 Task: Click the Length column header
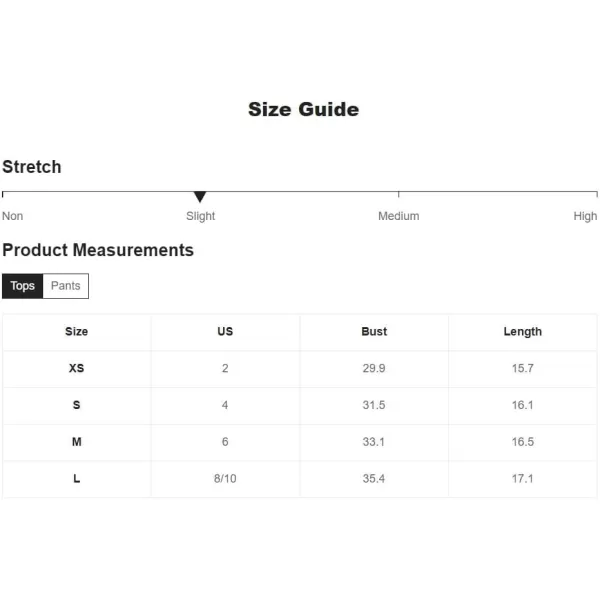(523, 332)
